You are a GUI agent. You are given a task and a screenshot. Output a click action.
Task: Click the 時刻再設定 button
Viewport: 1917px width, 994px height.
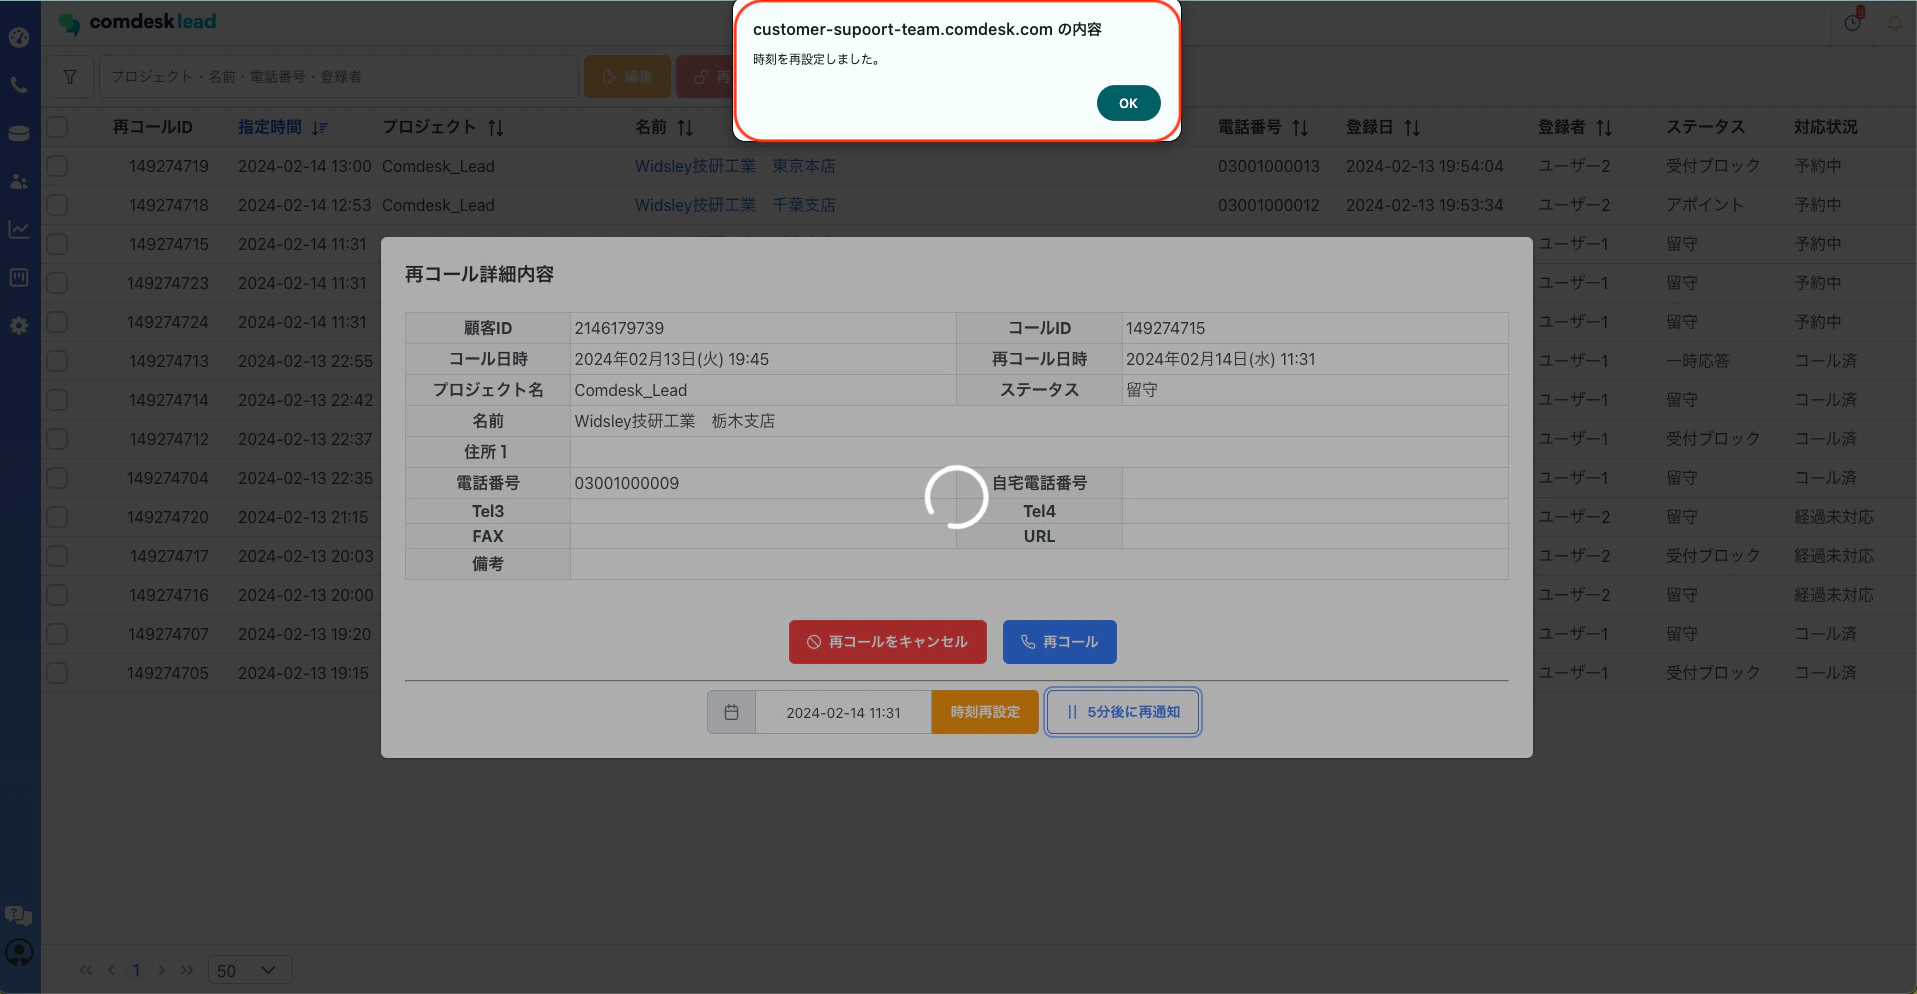pos(985,712)
